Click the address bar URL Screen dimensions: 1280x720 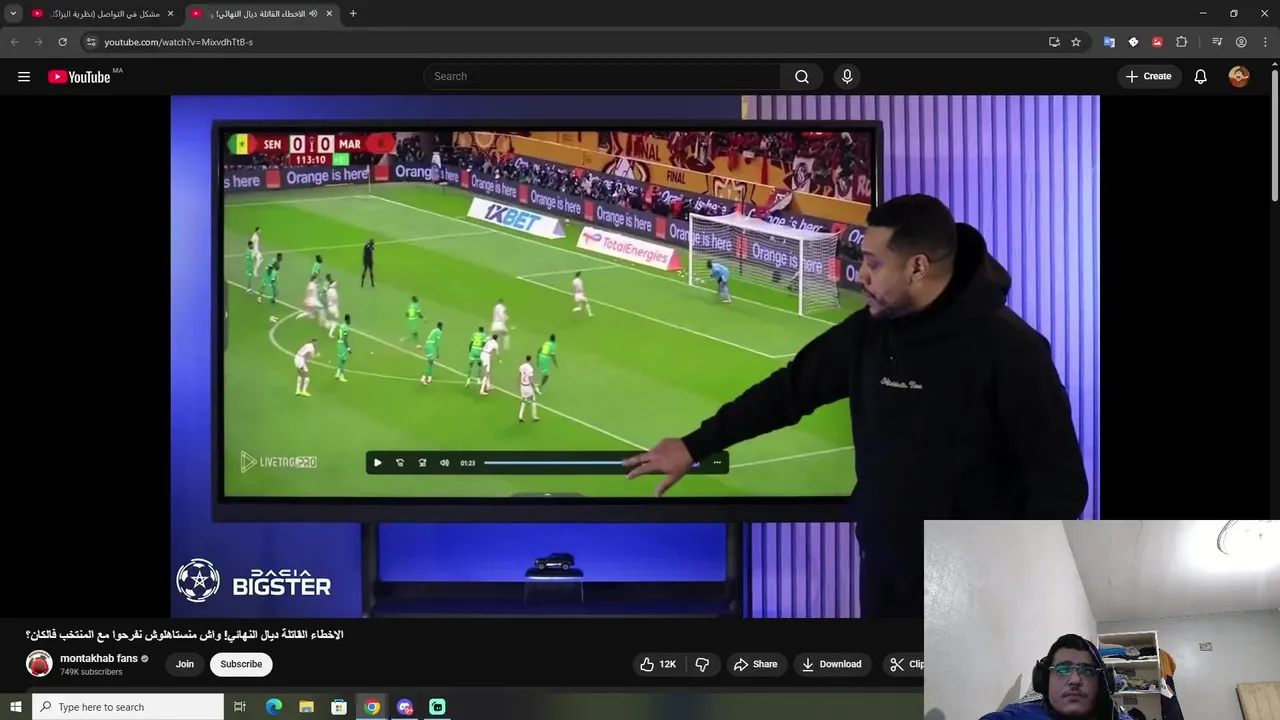(x=178, y=42)
